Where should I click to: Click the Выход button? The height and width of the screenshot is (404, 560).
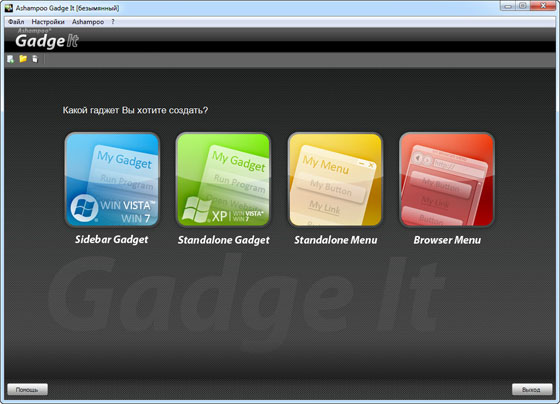point(532,389)
